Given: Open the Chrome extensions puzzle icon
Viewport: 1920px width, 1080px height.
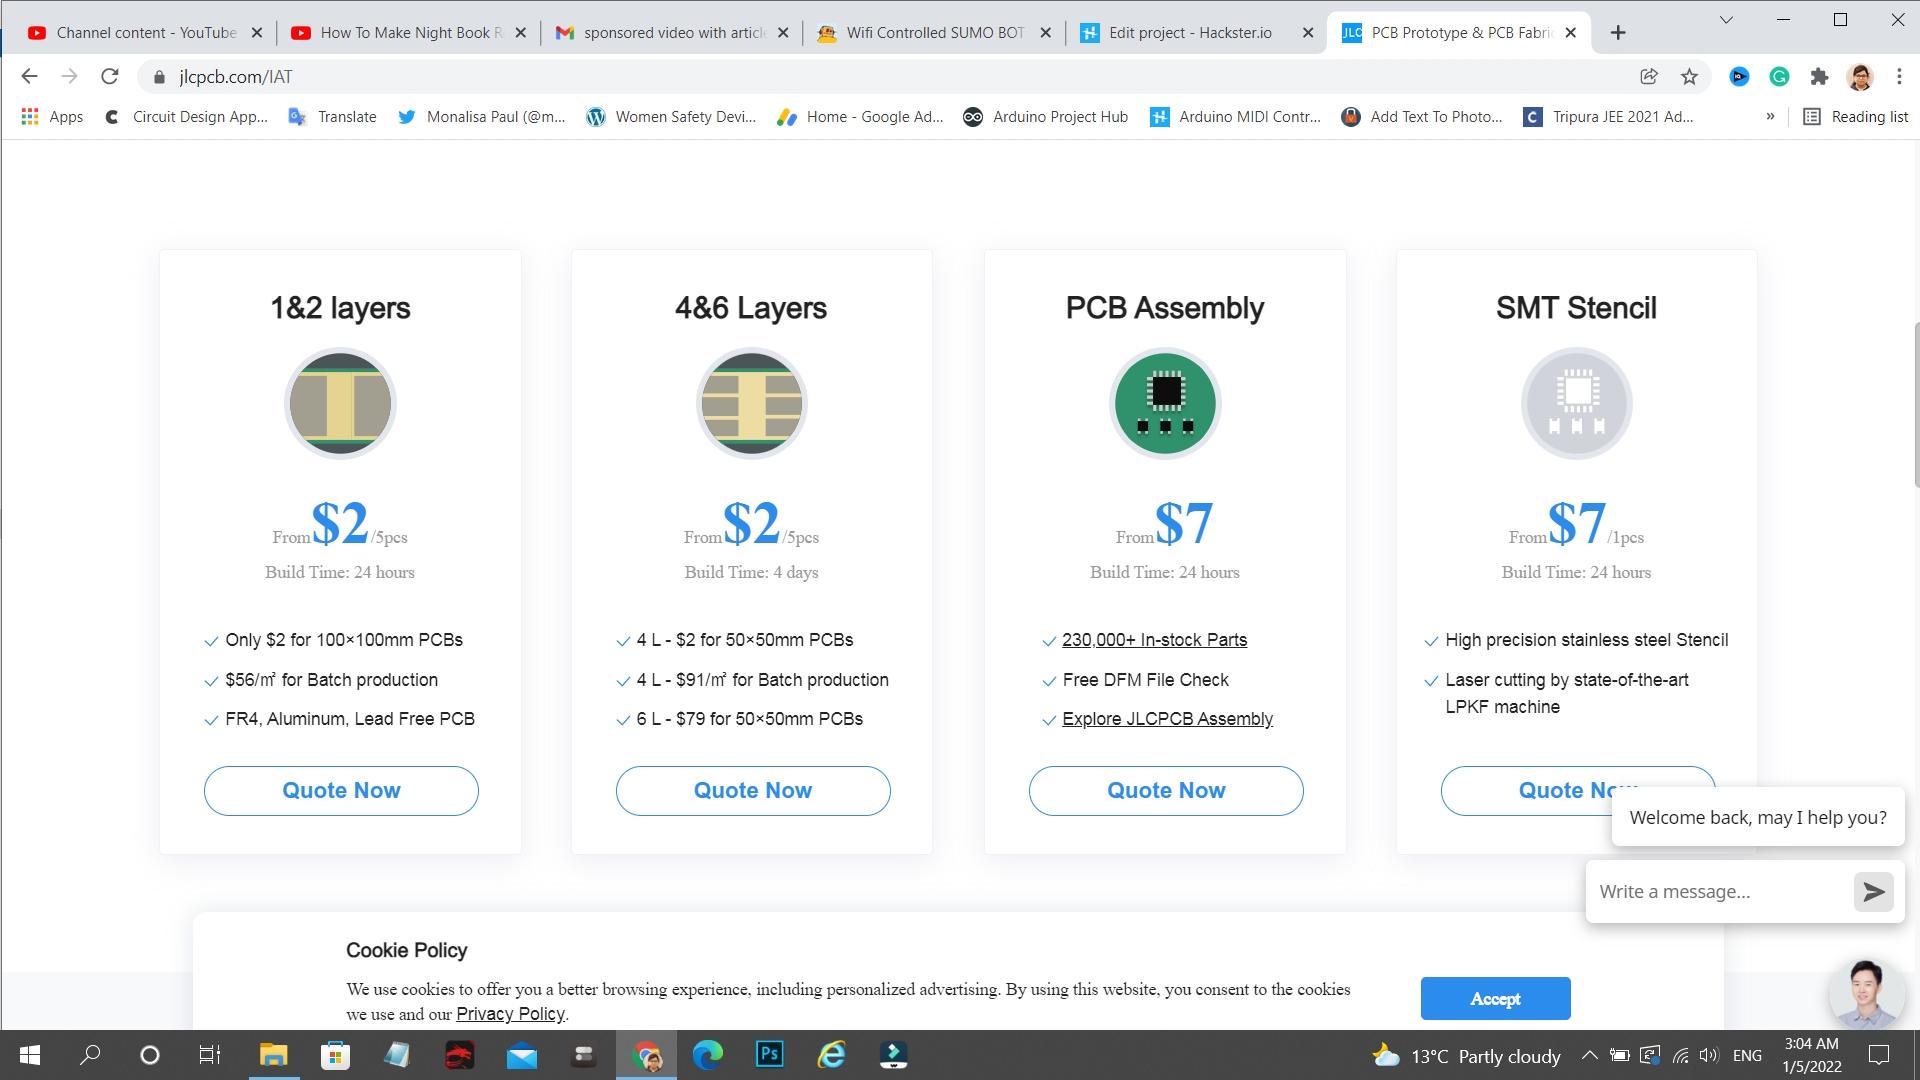Looking at the screenshot, I should pos(1819,77).
